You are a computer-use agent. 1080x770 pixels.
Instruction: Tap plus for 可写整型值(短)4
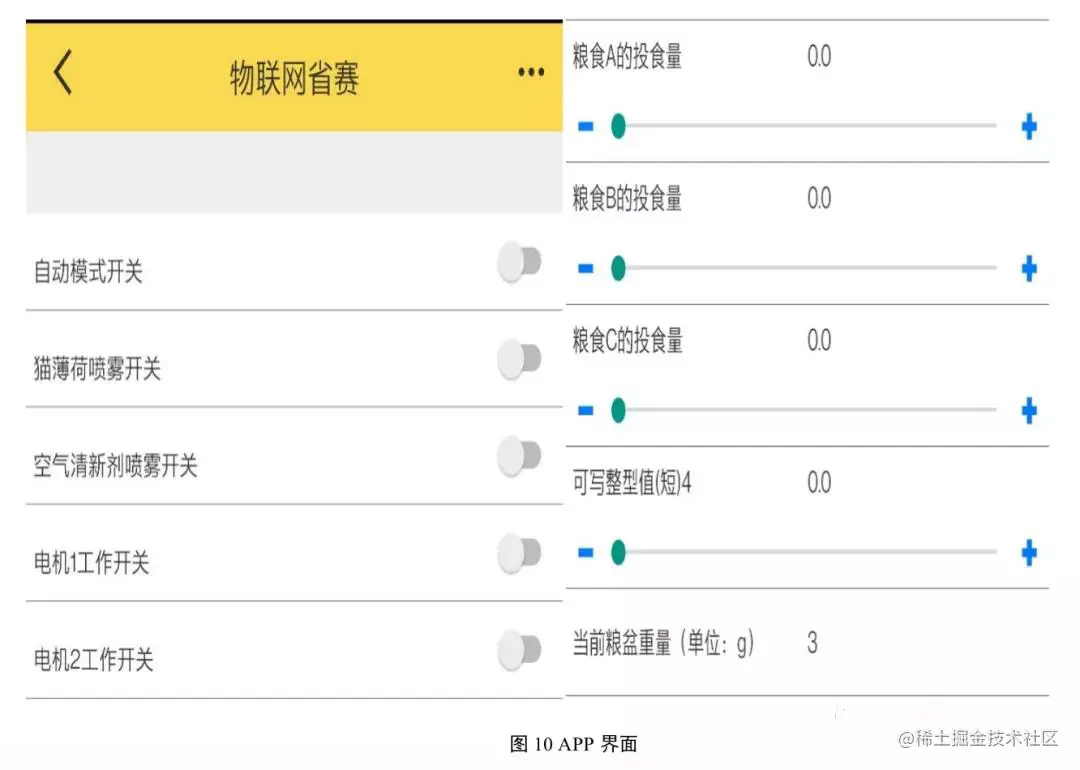(x=1029, y=552)
